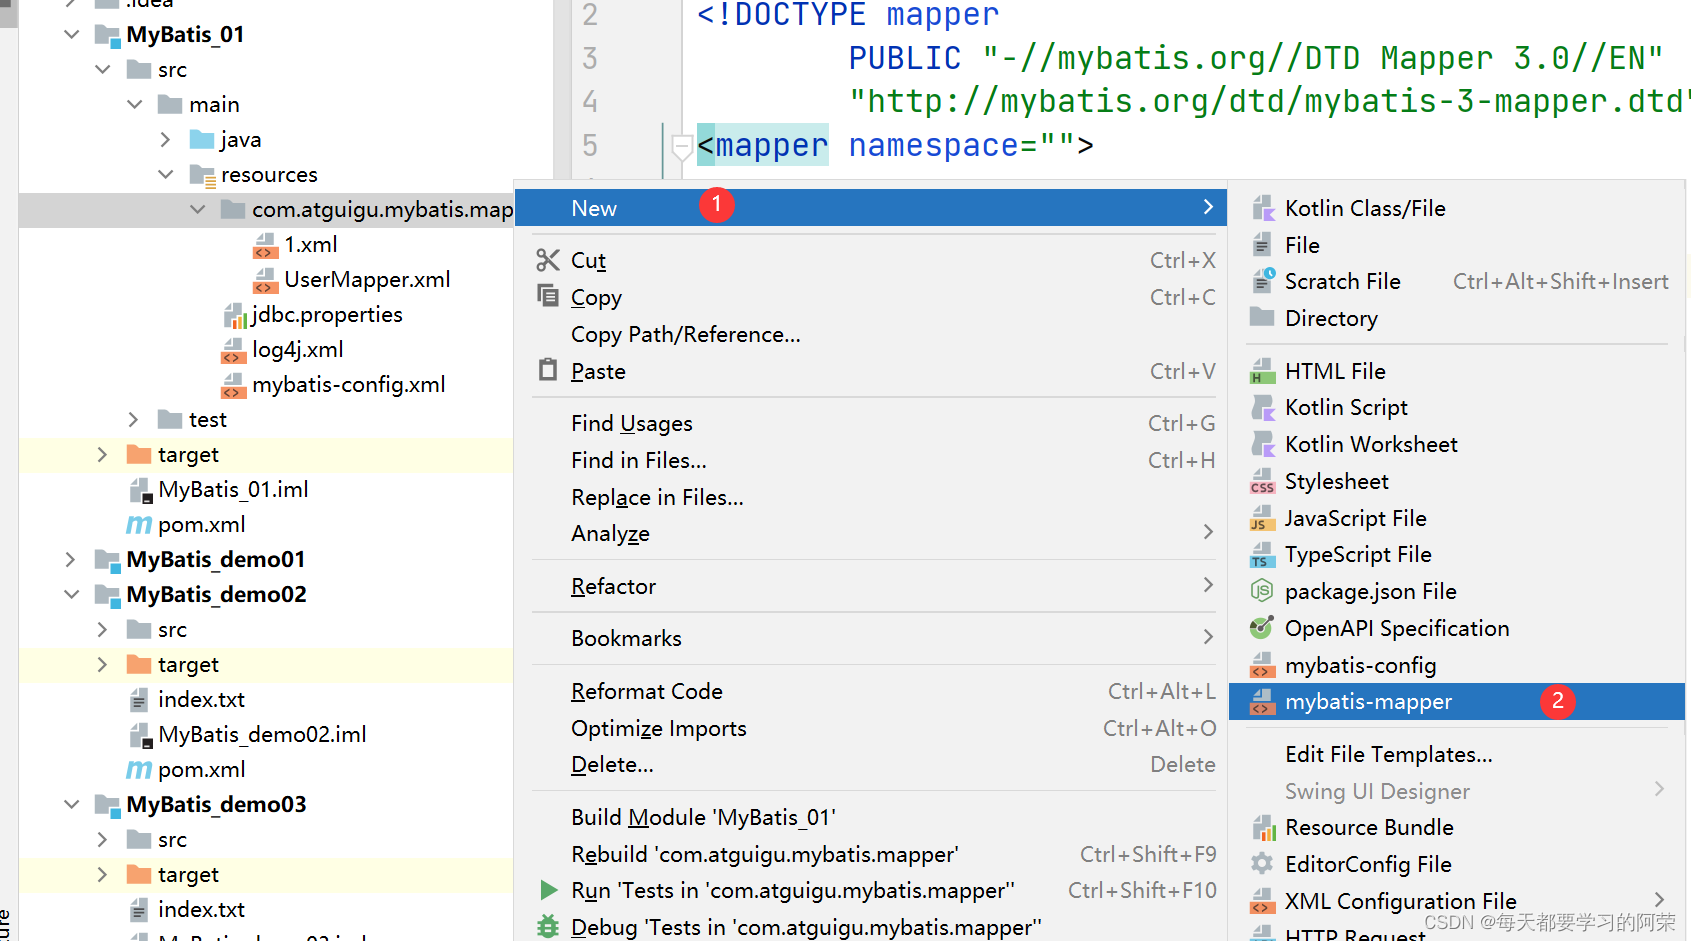The width and height of the screenshot is (1691, 941).
Task: Click the mybatis-mapper template icon
Action: tap(1263, 702)
